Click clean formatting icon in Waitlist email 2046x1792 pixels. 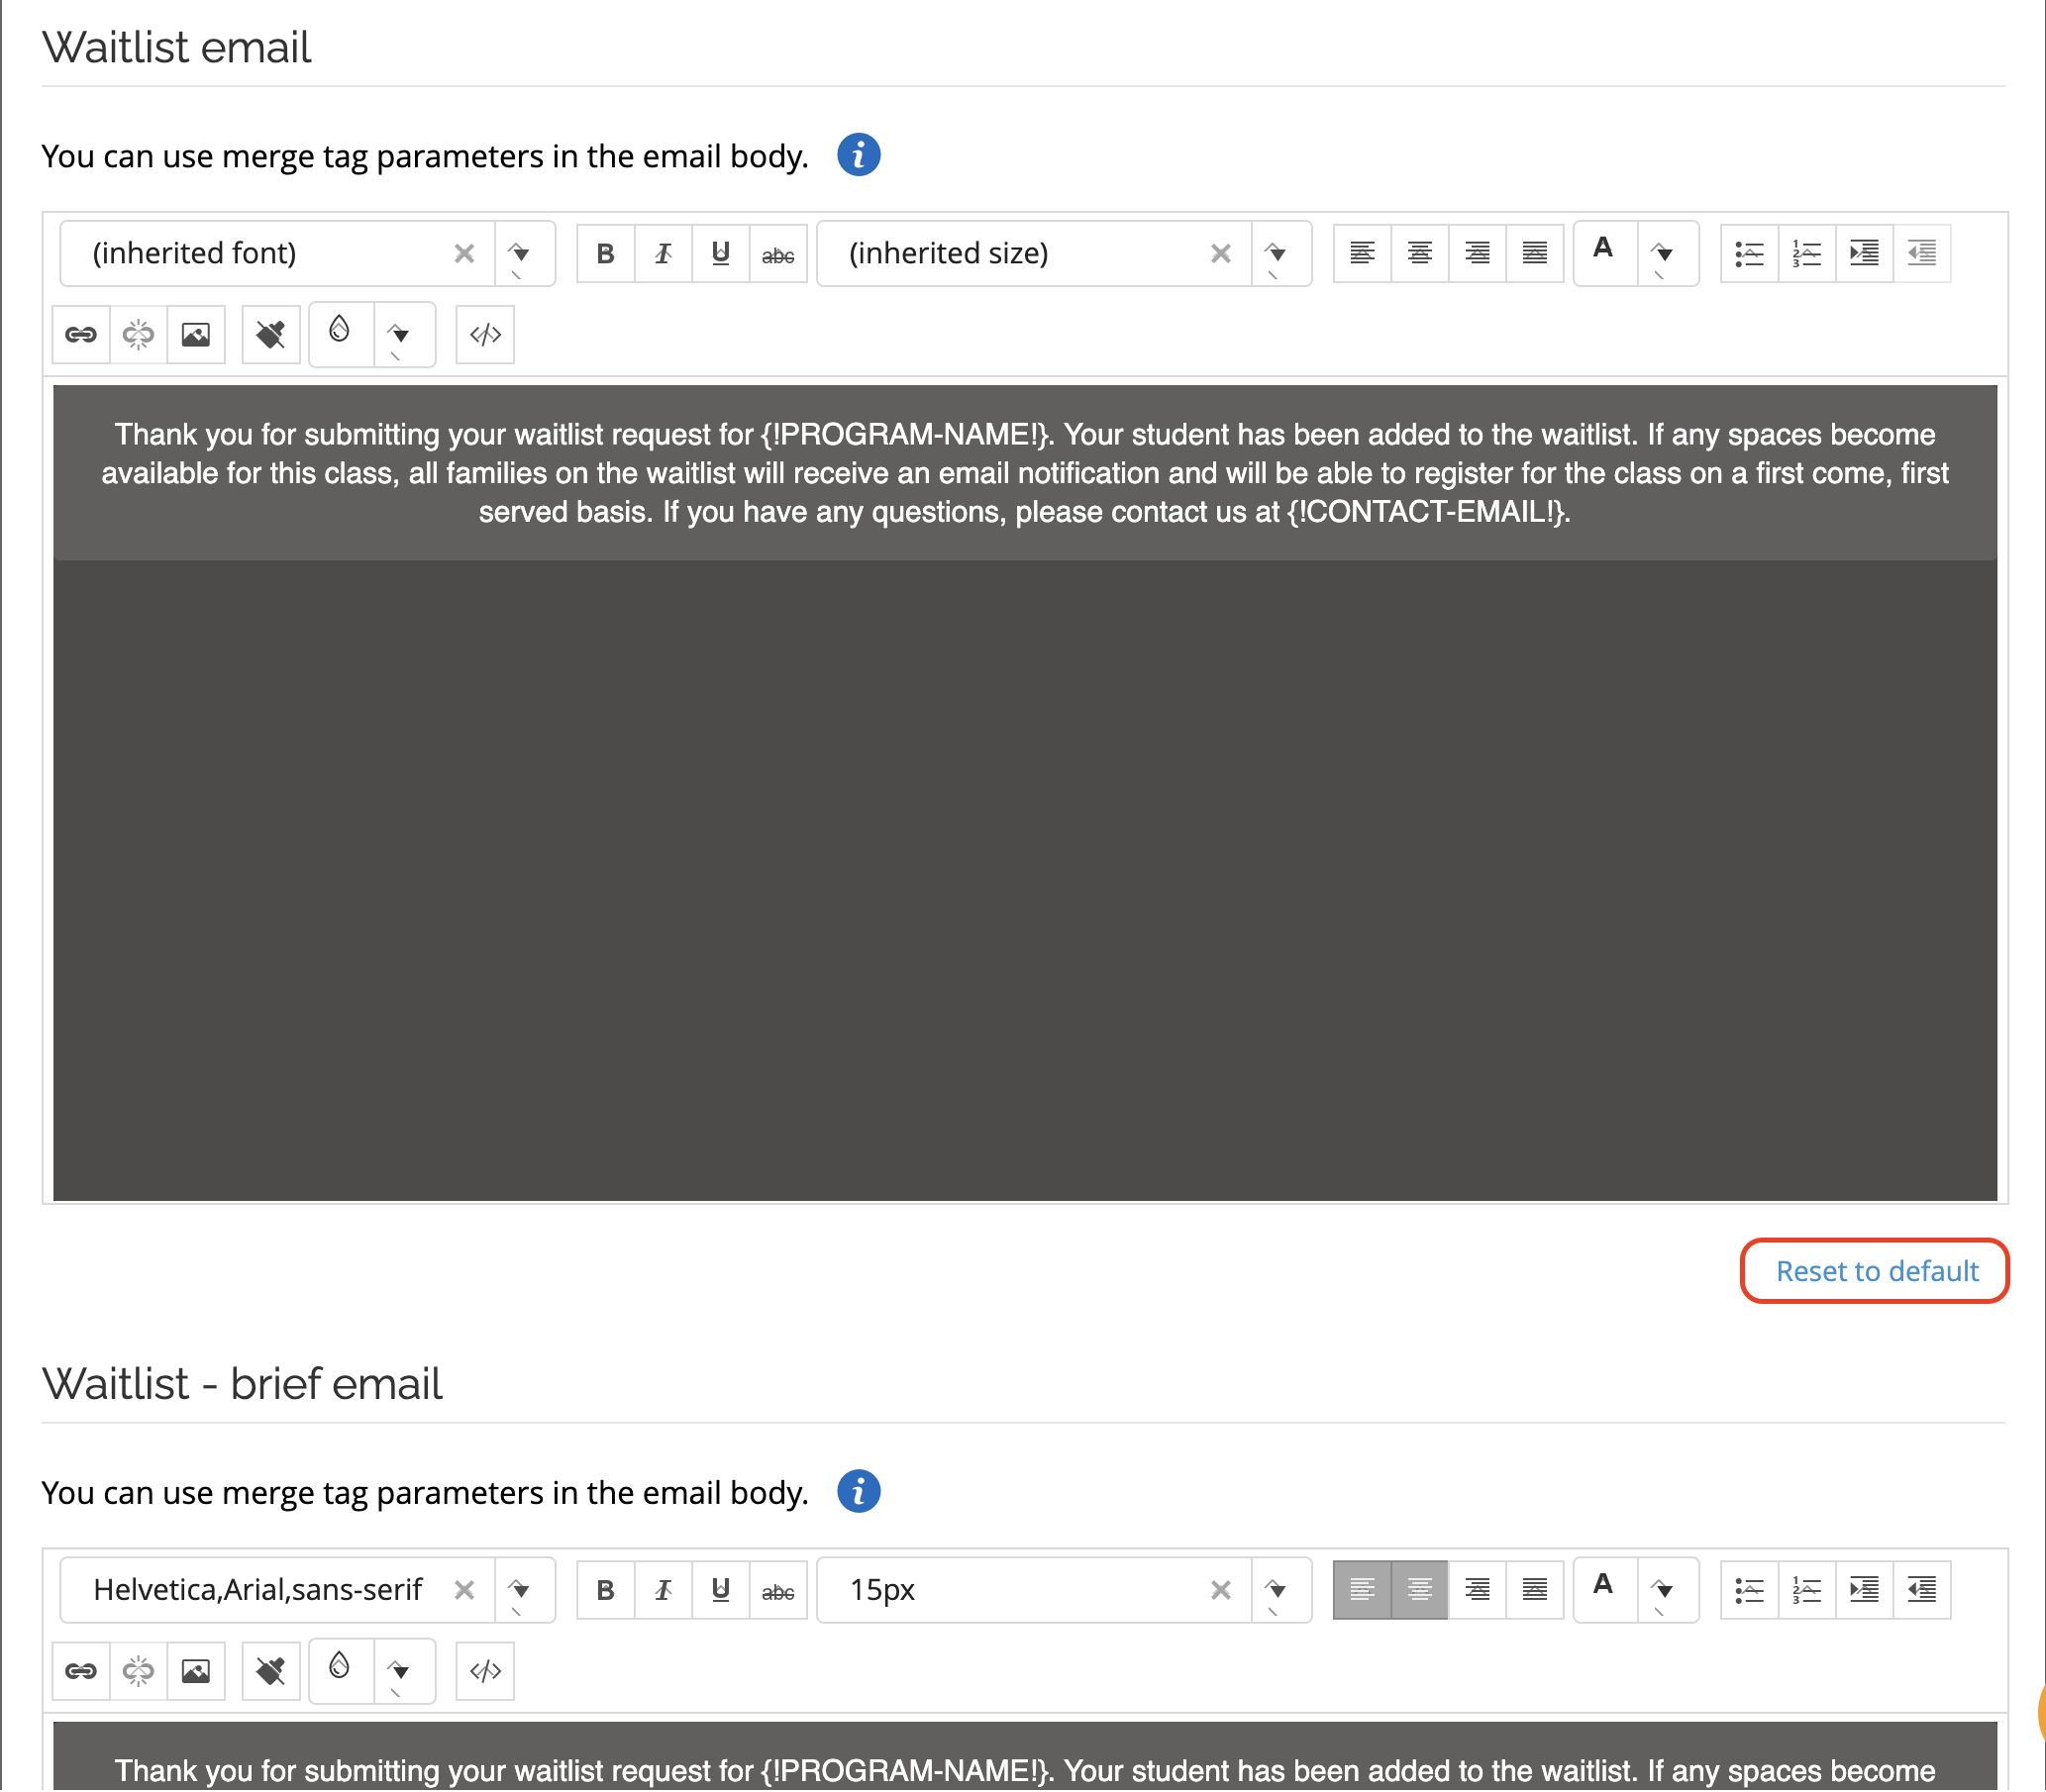(x=270, y=335)
